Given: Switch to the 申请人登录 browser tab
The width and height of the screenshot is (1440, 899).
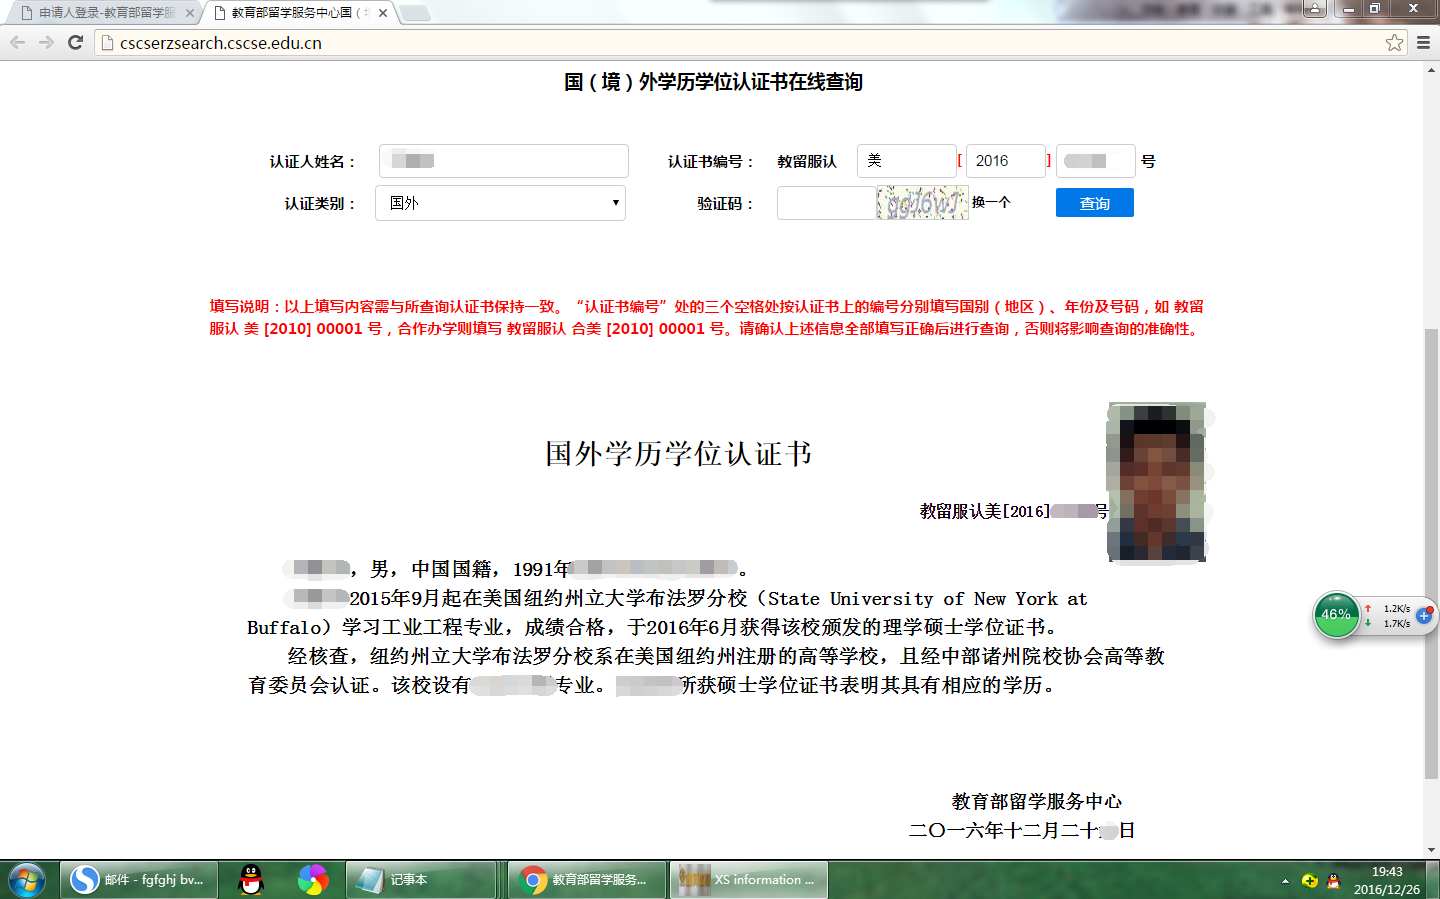Looking at the screenshot, I should [106, 13].
